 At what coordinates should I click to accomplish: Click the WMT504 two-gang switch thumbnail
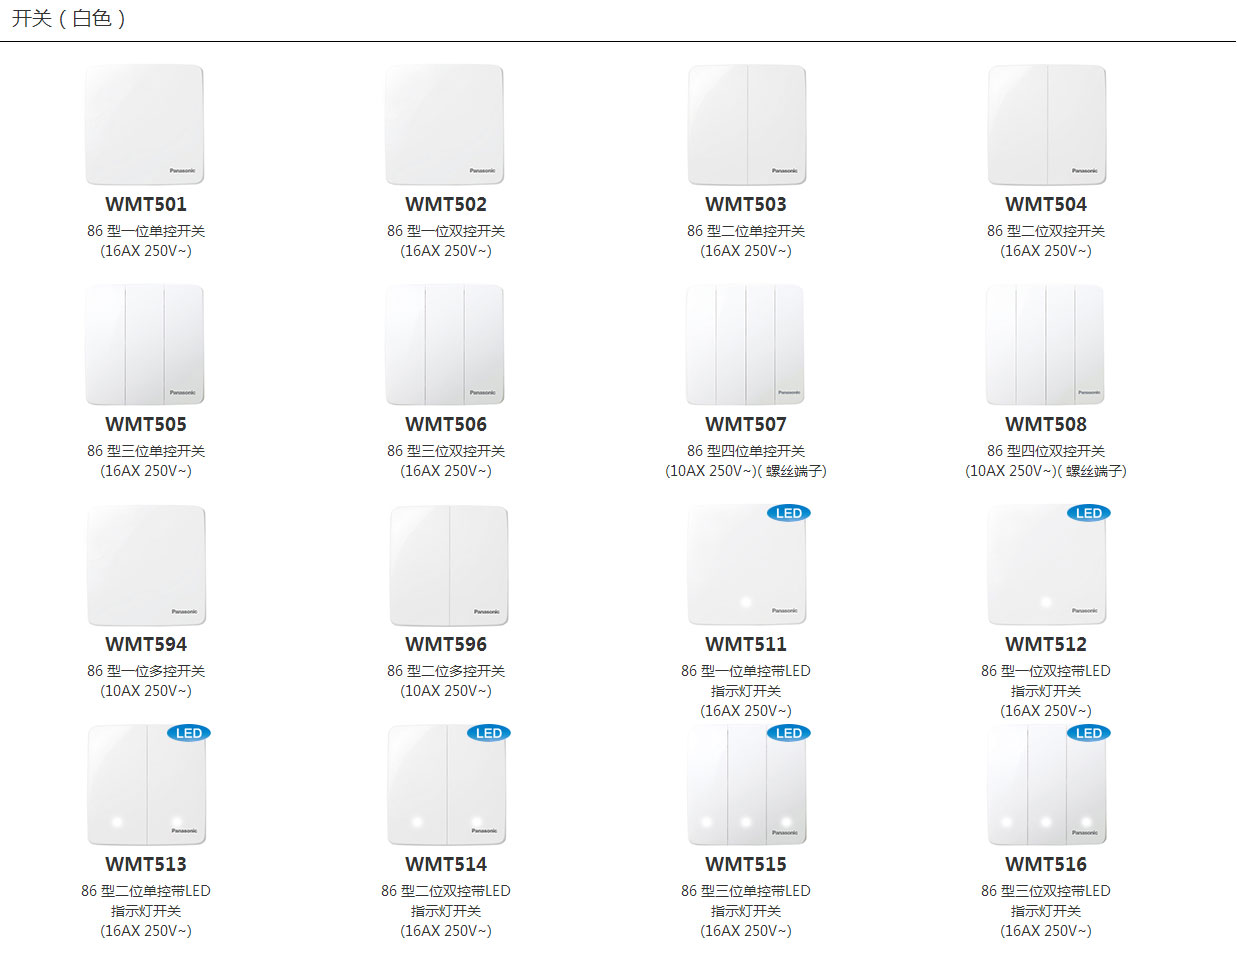pos(1046,125)
